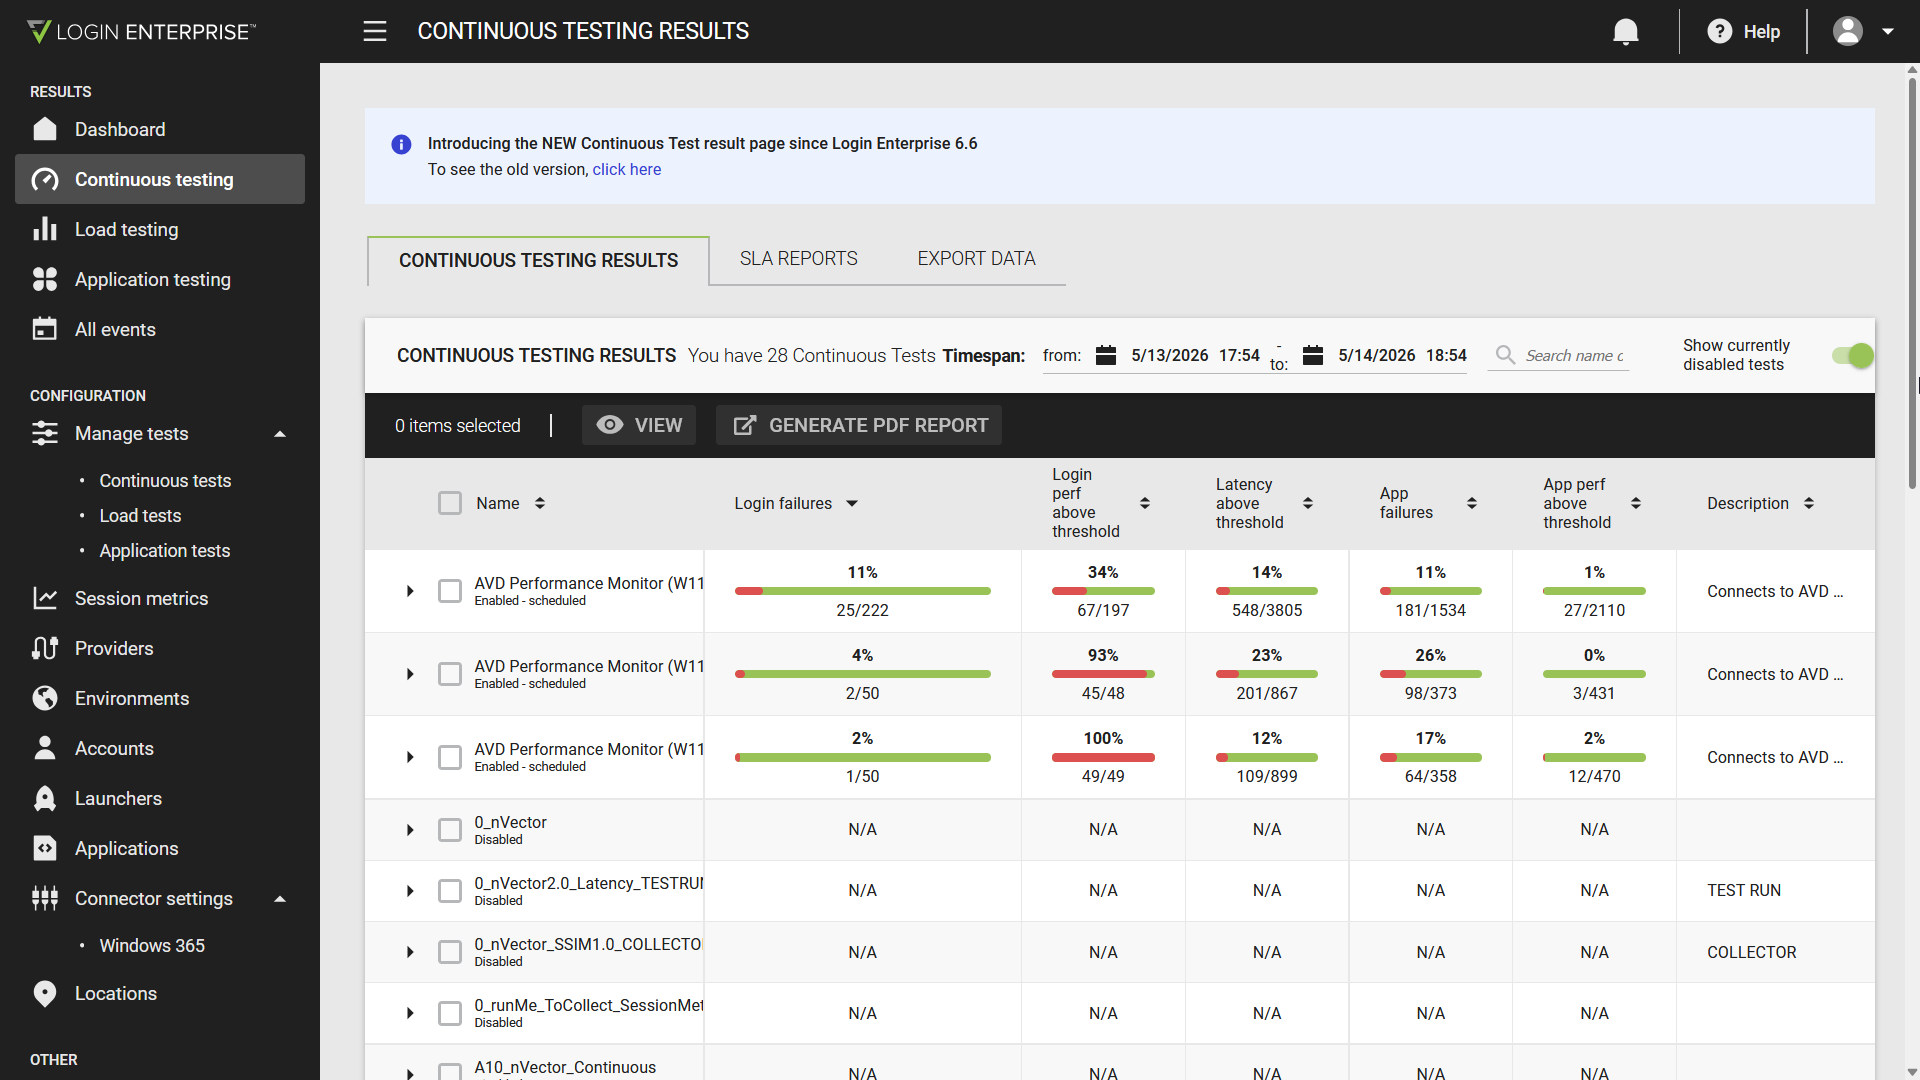Click the first row Login failures progress bar
The image size is (1920, 1080).
click(x=862, y=591)
